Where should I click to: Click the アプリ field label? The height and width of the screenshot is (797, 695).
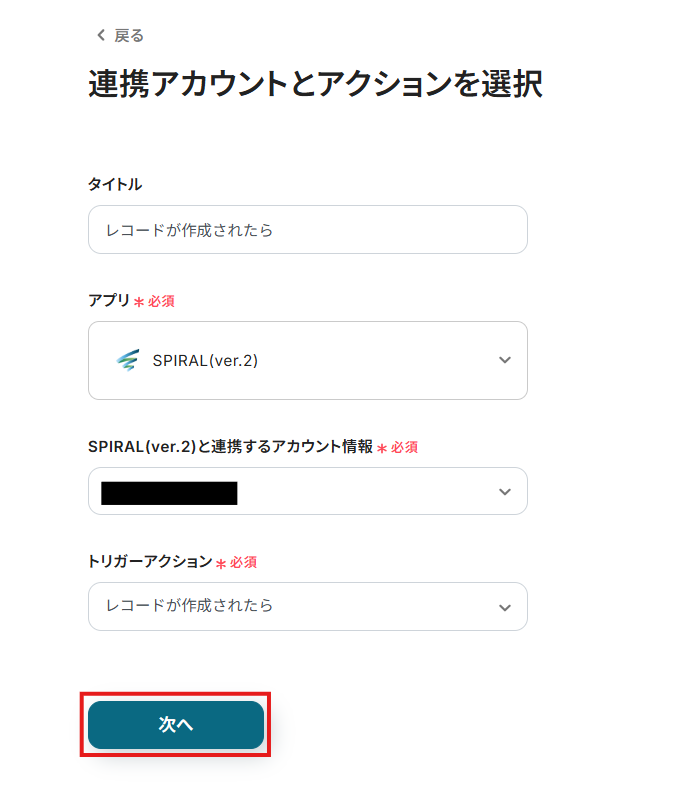coord(109,300)
